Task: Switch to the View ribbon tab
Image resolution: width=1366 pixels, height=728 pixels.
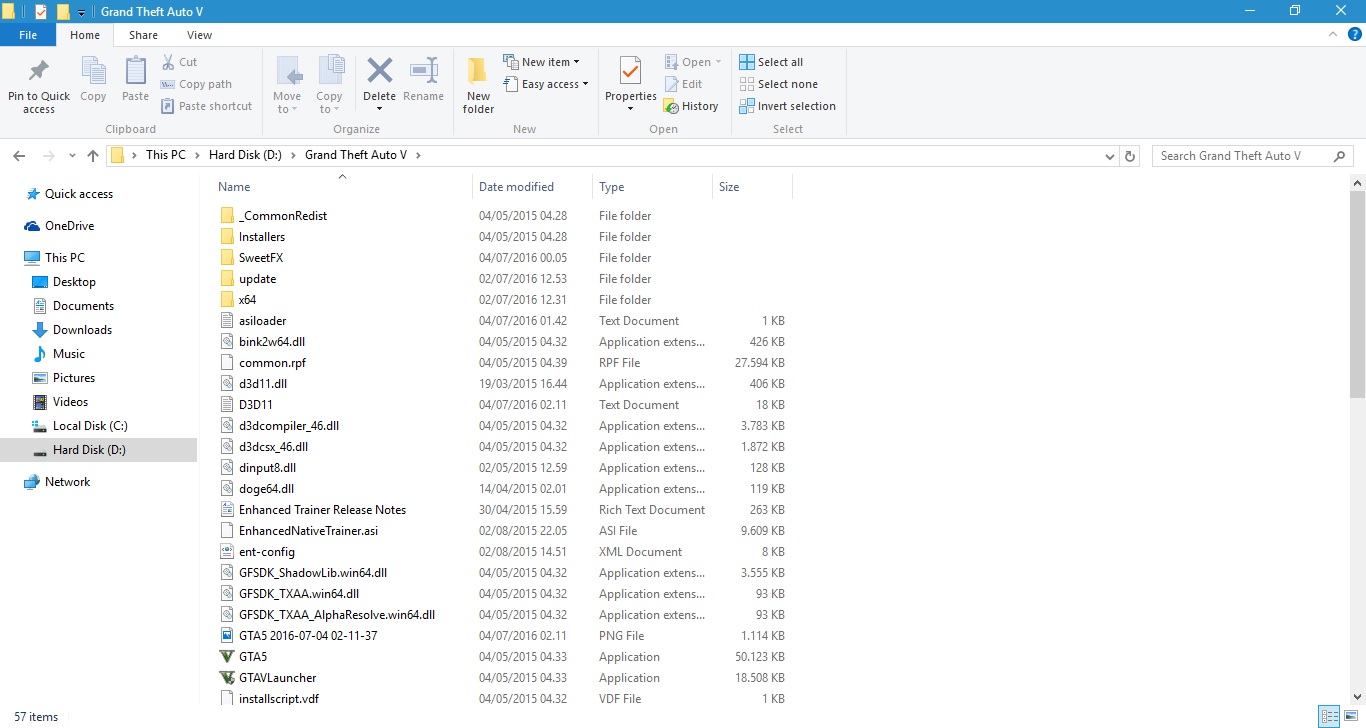Action: [x=199, y=35]
